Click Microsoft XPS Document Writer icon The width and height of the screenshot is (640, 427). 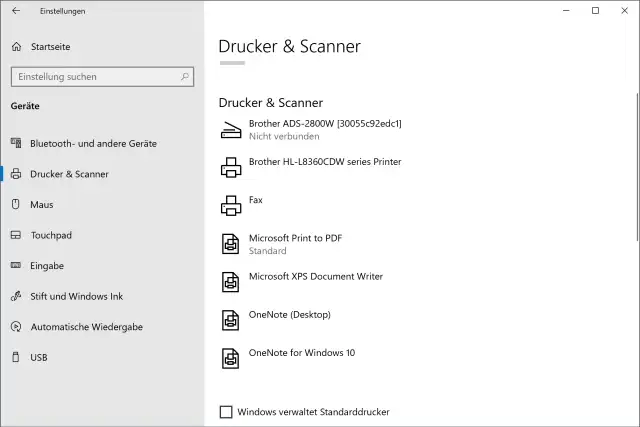click(x=231, y=281)
